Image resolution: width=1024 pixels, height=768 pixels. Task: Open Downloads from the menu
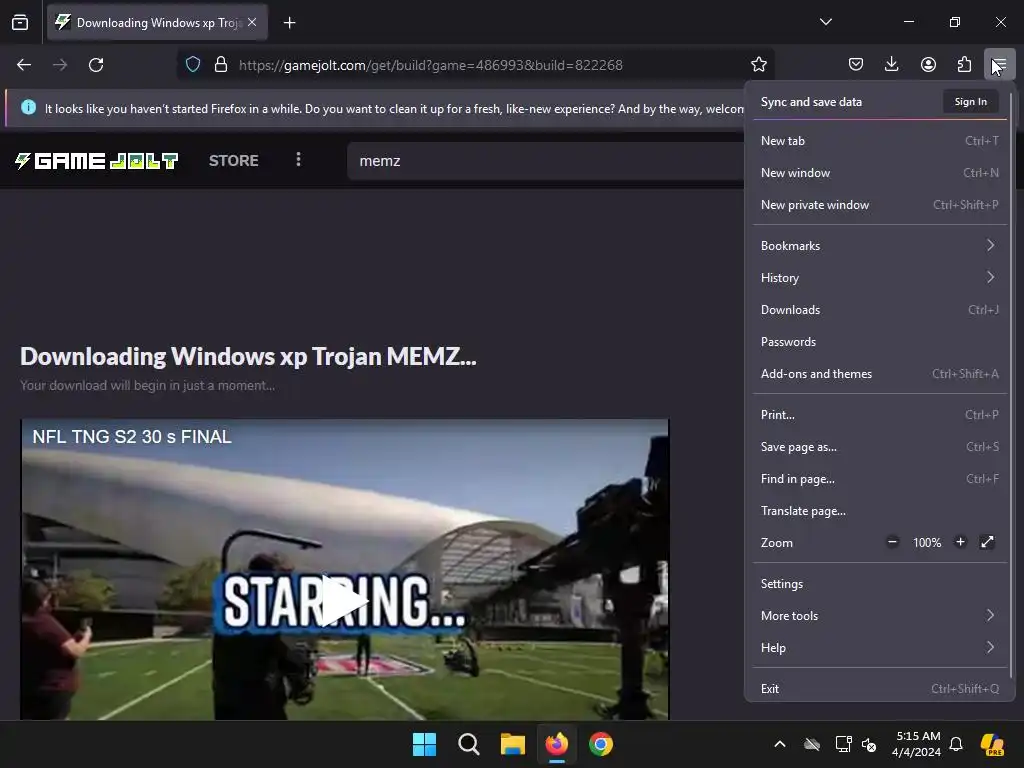point(879,310)
